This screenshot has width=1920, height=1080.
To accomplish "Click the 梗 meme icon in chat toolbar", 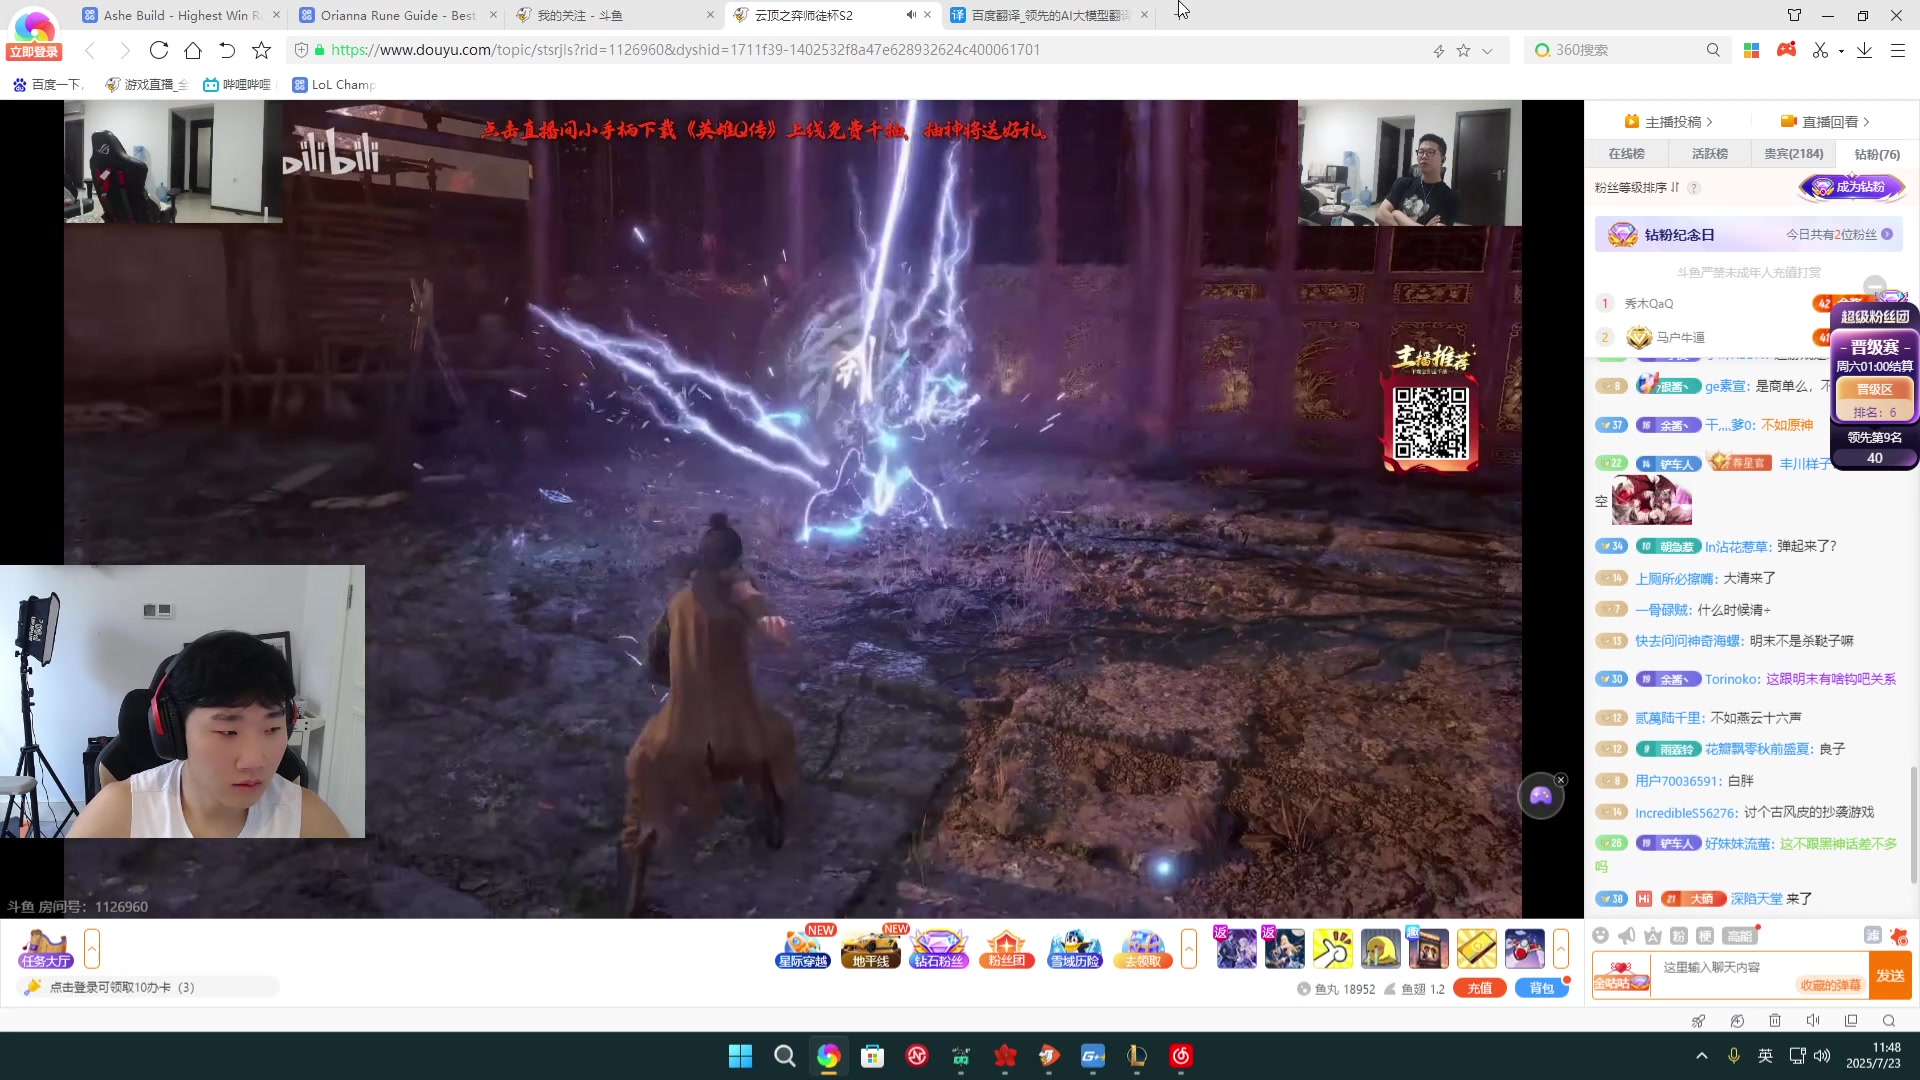I will 1705,936.
